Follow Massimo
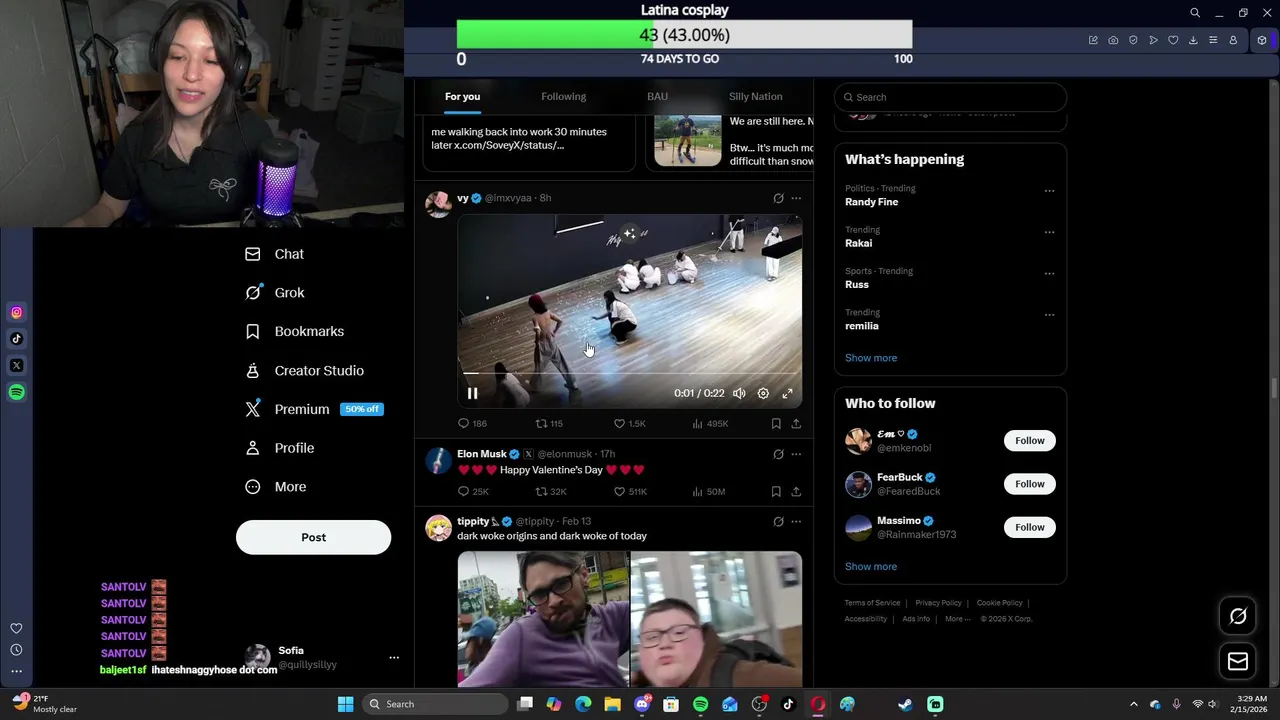 (1029, 527)
